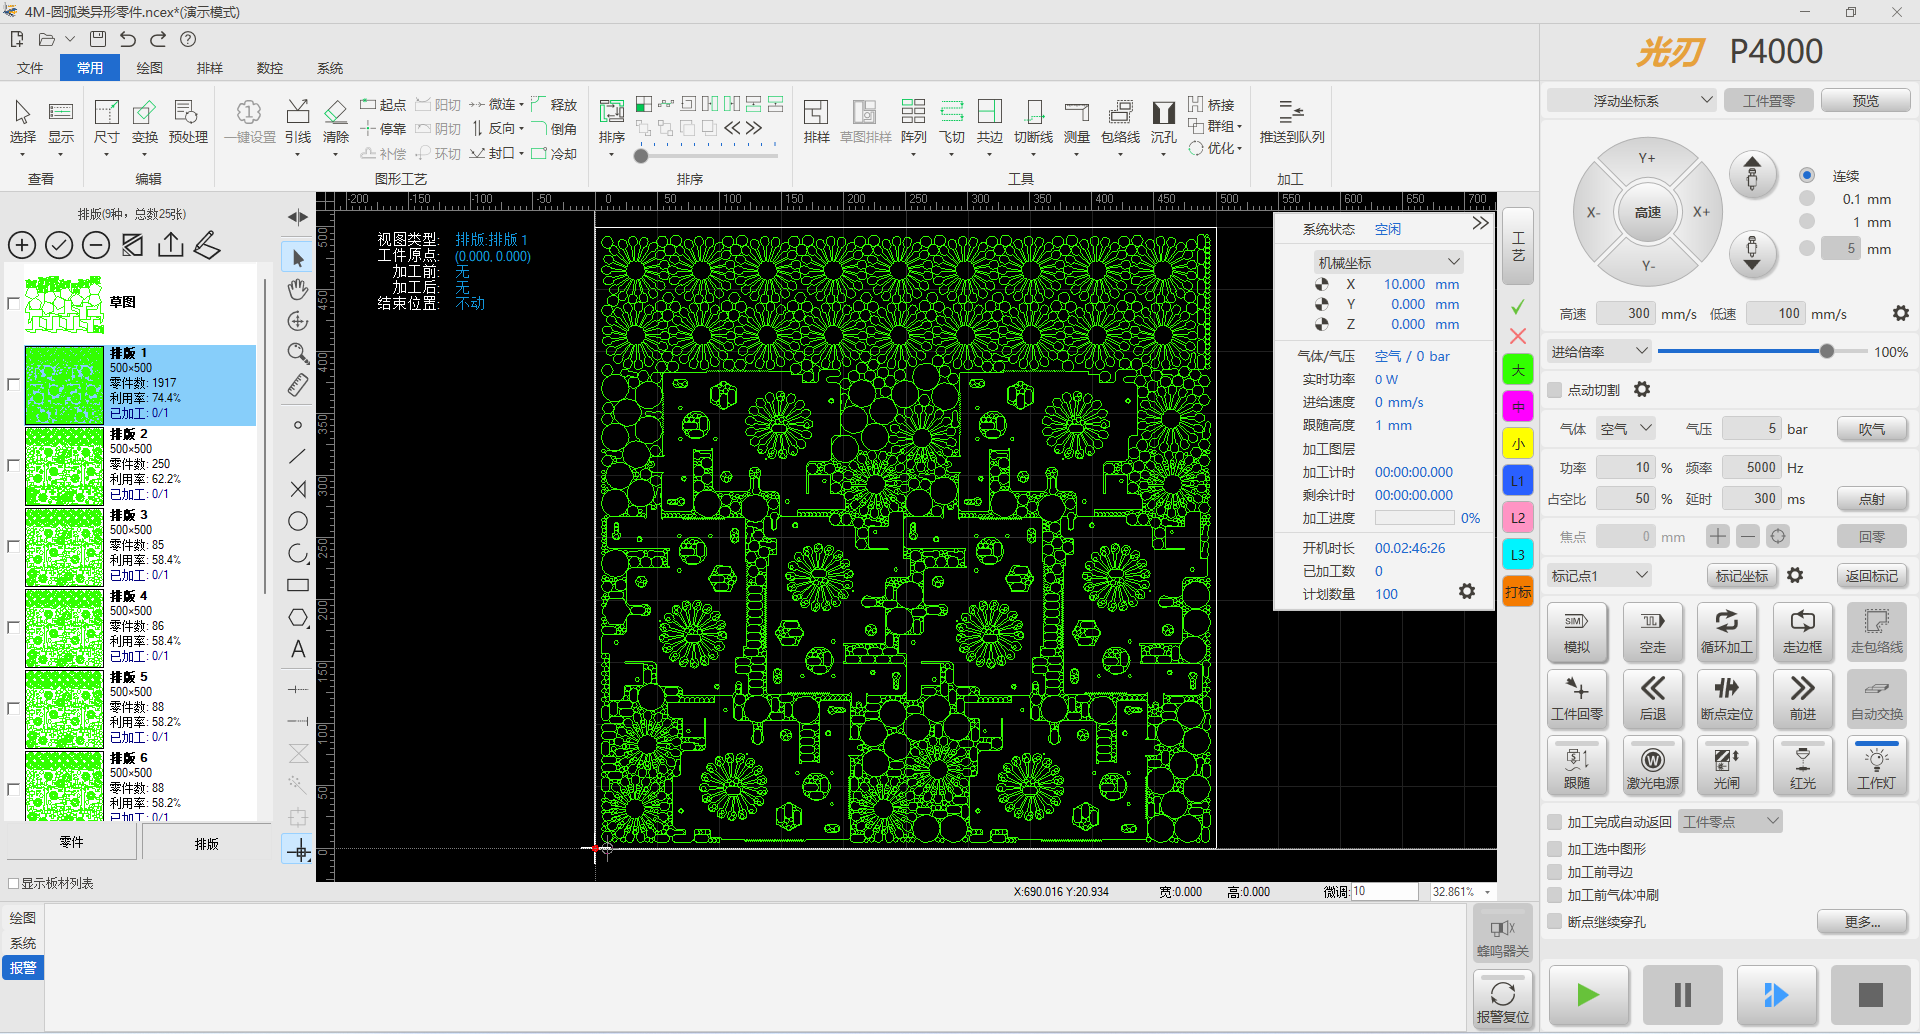
Task: Click the 共边 common edge tool
Action: [x=989, y=122]
